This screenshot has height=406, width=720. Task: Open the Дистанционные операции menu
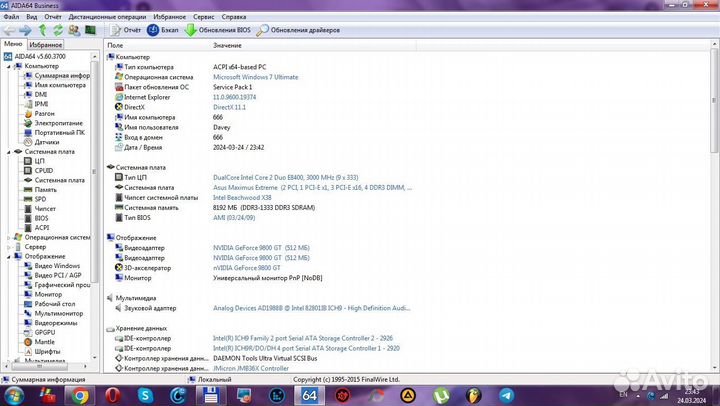click(107, 17)
